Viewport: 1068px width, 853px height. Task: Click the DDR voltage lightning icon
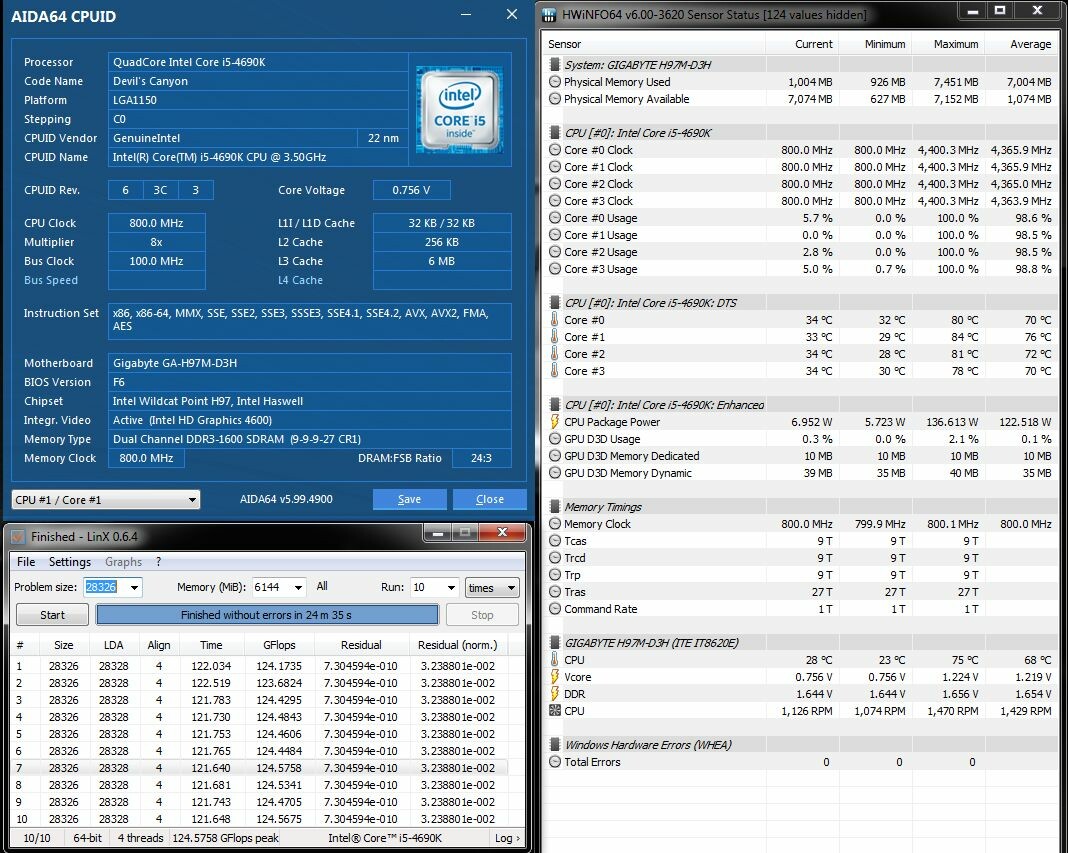pyautogui.click(x=554, y=694)
